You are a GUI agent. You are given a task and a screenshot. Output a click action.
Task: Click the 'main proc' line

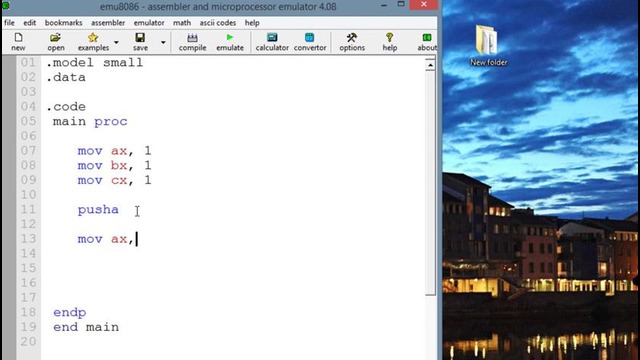[x=90, y=121]
